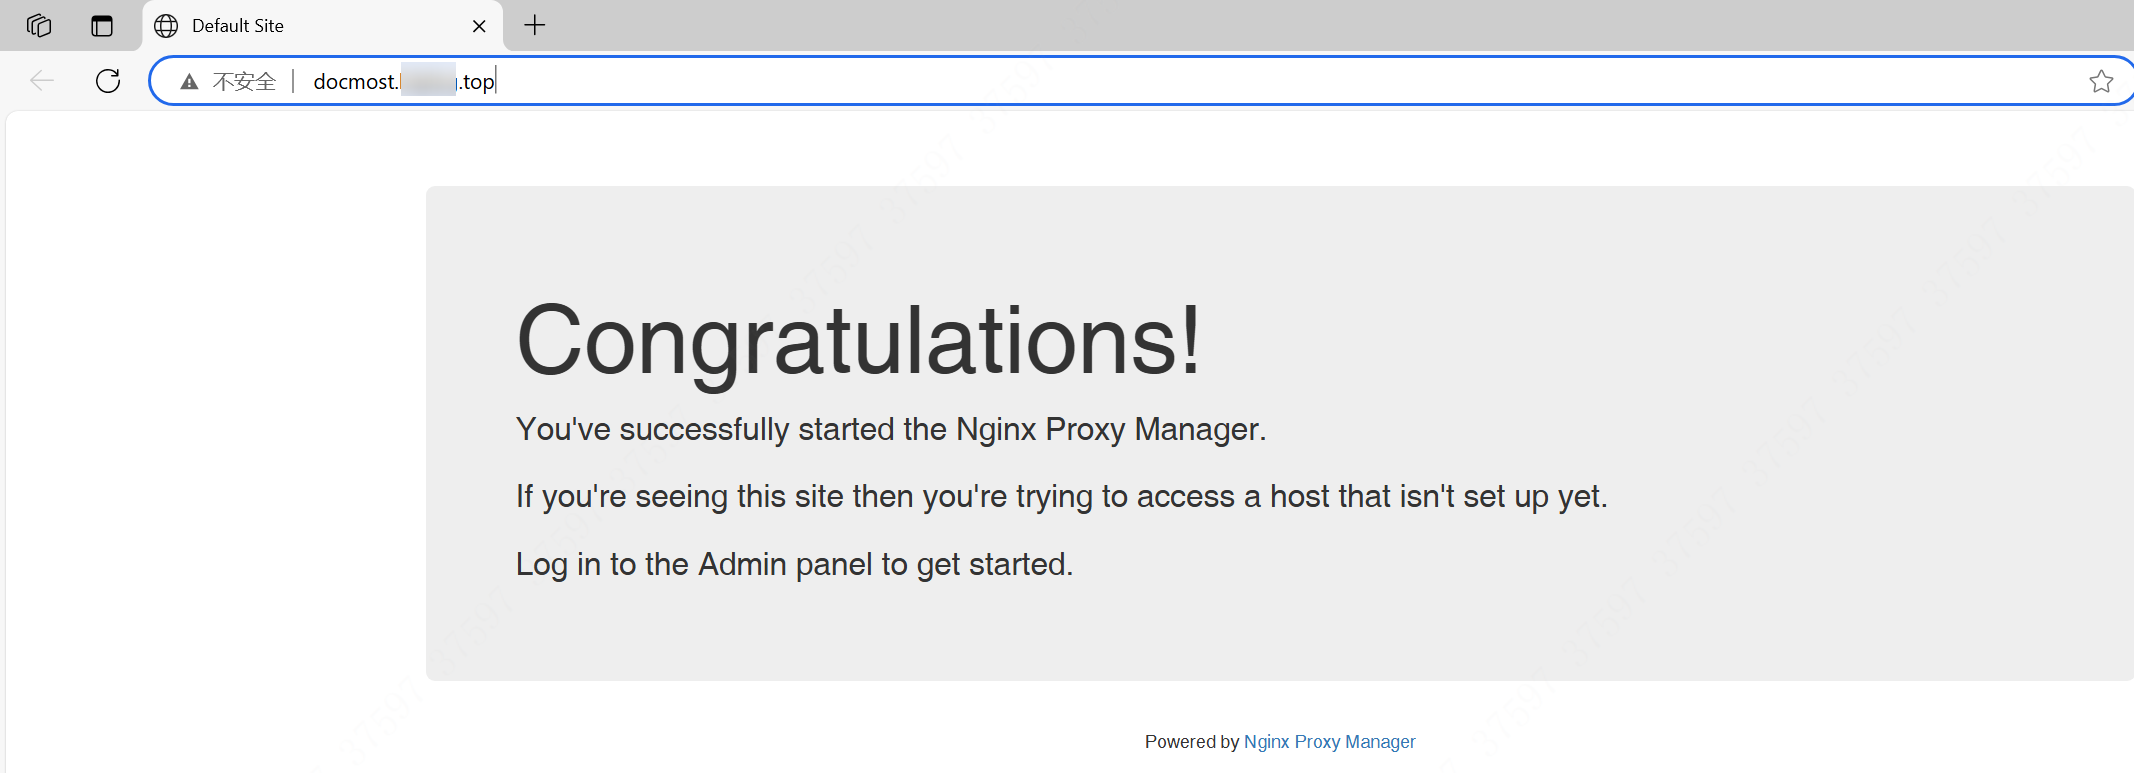Go back to the previous page

(42, 81)
